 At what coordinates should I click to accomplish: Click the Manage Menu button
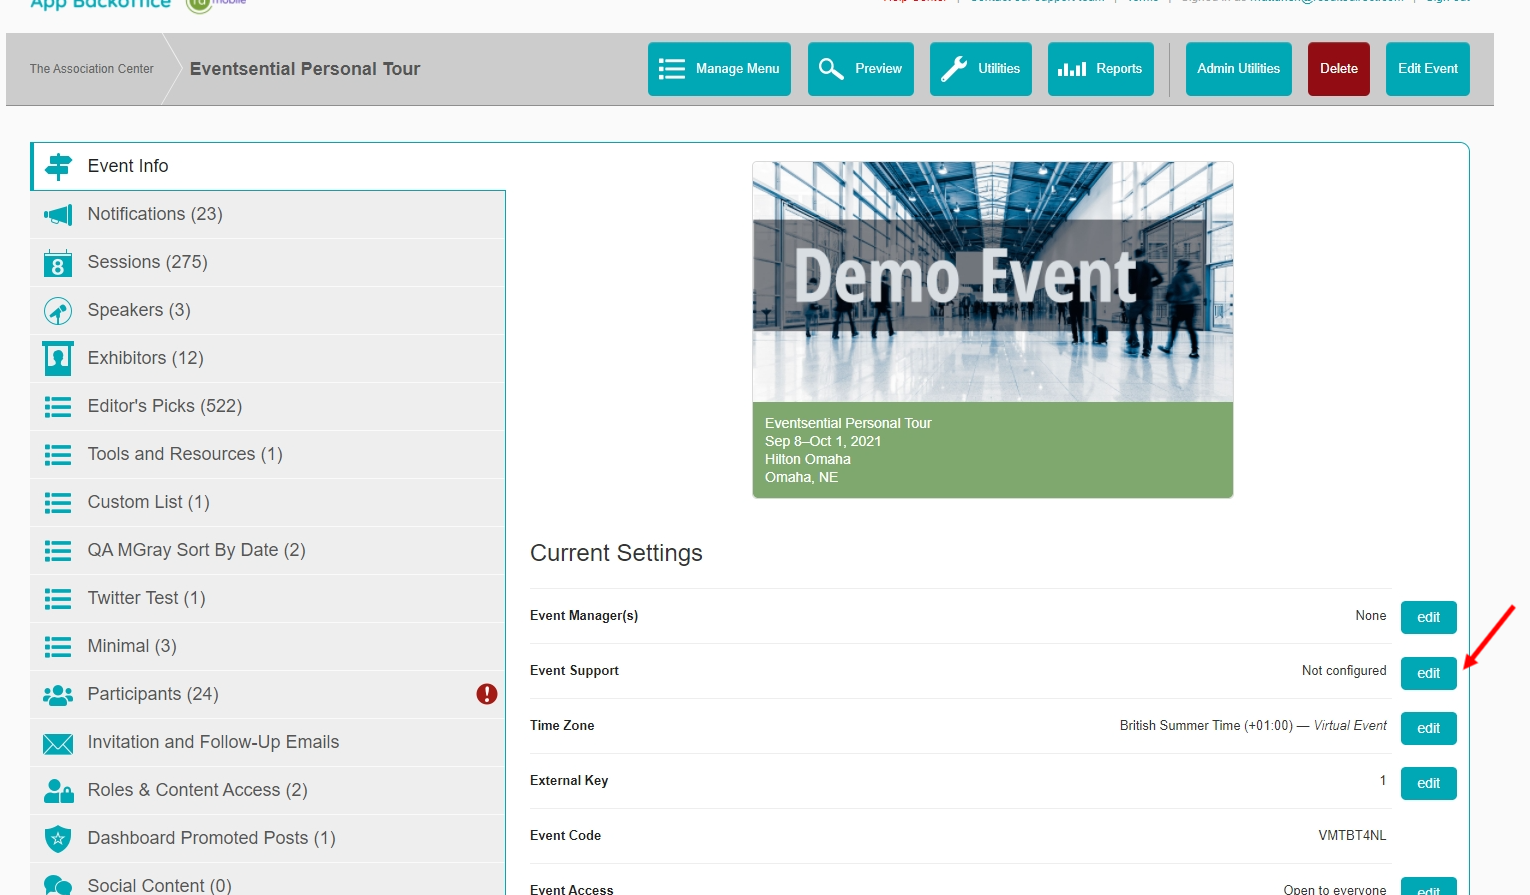coord(719,69)
